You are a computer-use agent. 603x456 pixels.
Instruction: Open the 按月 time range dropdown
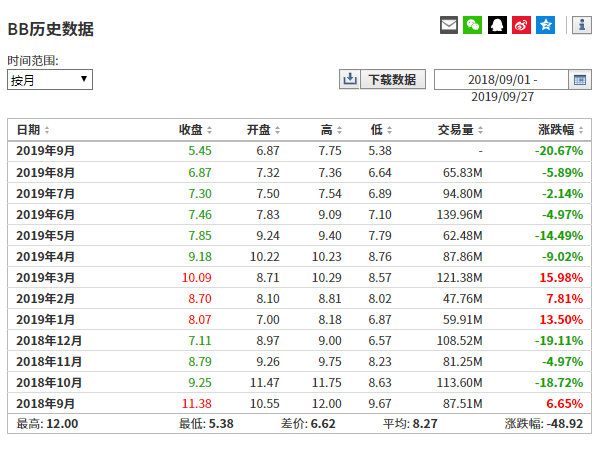[x=50, y=80]
